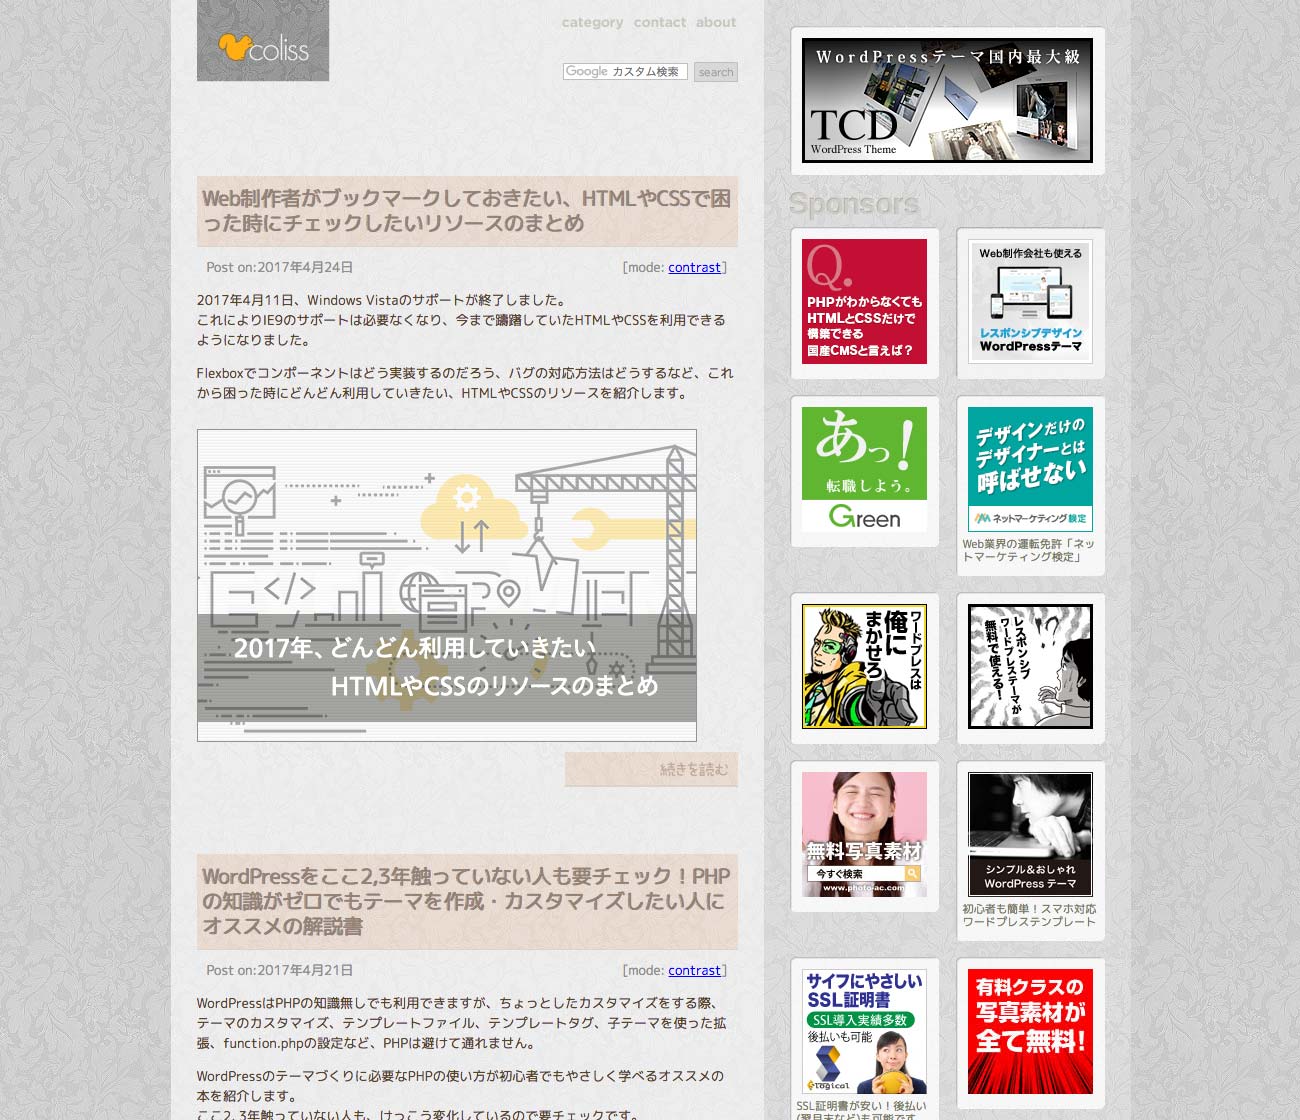Click the 2017 HTML/CSS resources article image
This screenshot has height=1120, width=1300.
[447, 585]
